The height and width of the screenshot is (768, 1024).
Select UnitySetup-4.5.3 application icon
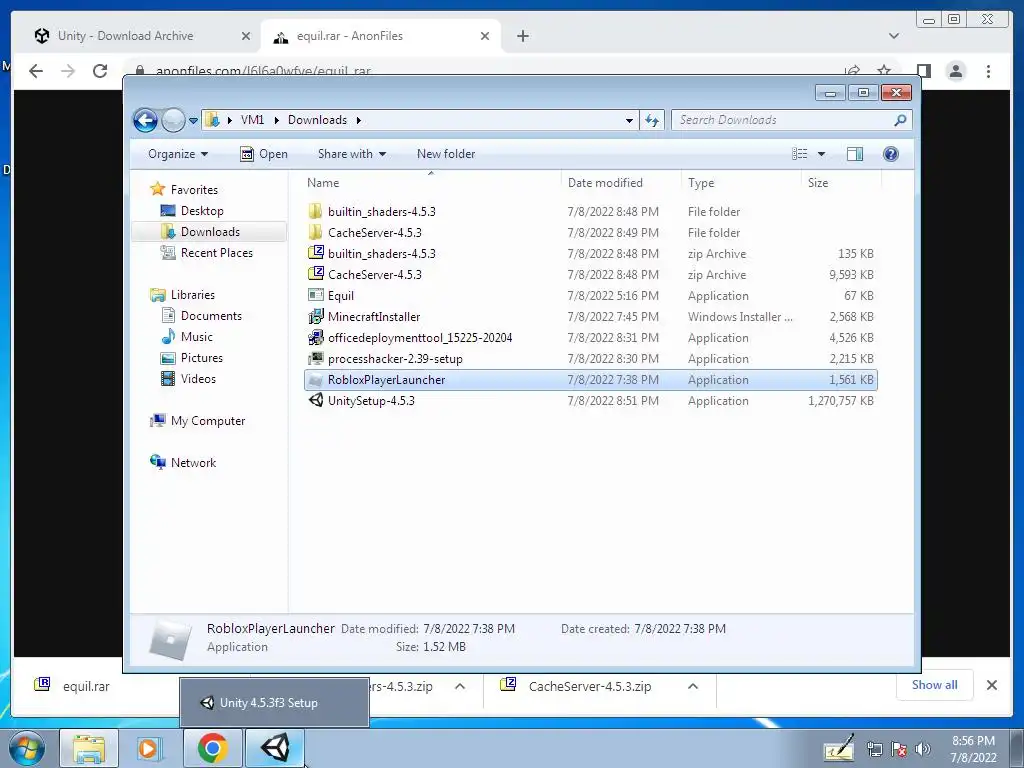315,400
